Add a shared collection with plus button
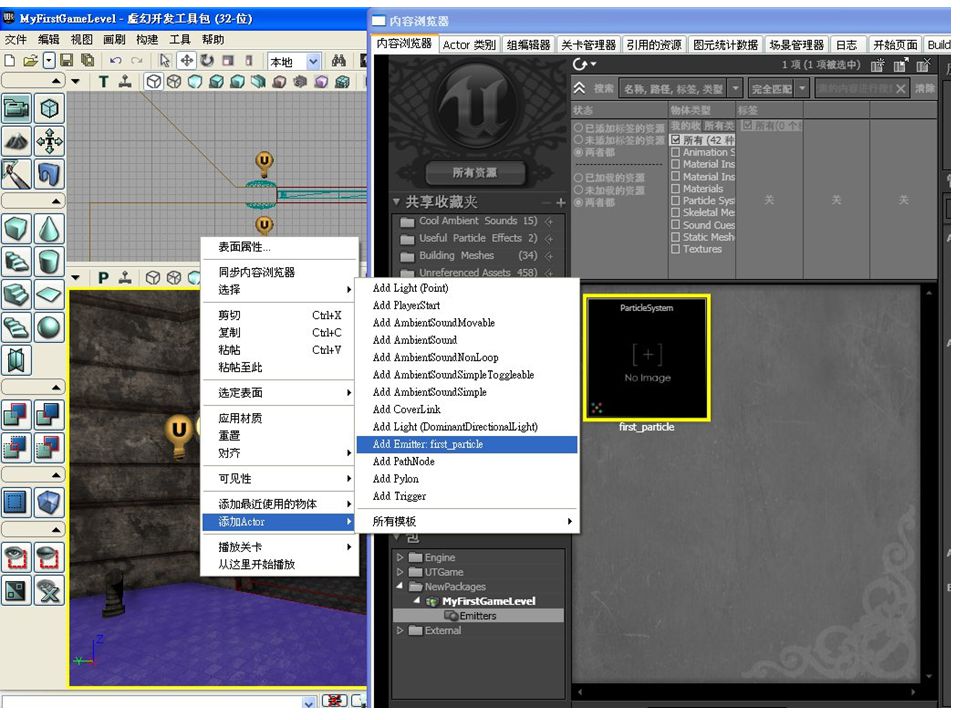Viewport: 960px width, 720px height. tap(560, 202)
